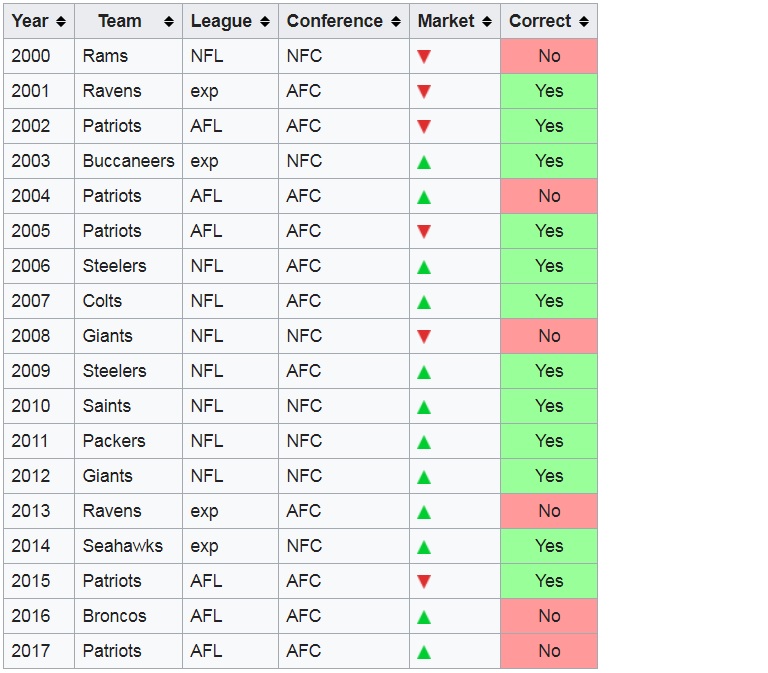Click green up arrow for 2017 Patriots
This screenshot has width=768, height=673.
(424, 652)
